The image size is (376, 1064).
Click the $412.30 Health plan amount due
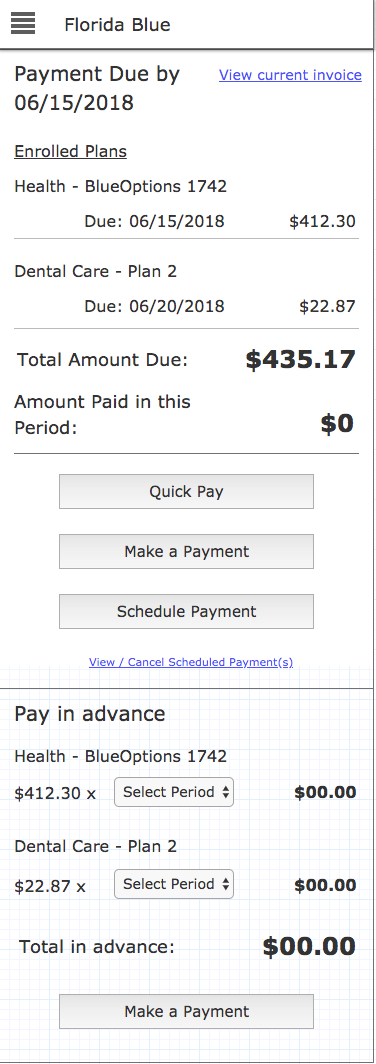(x=322, y=221)
